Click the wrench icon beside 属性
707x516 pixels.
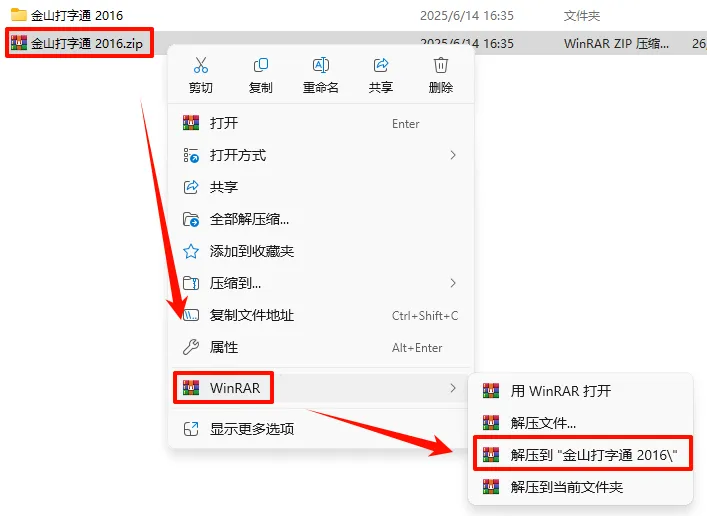pyautogui.click(x=191, y=347)
